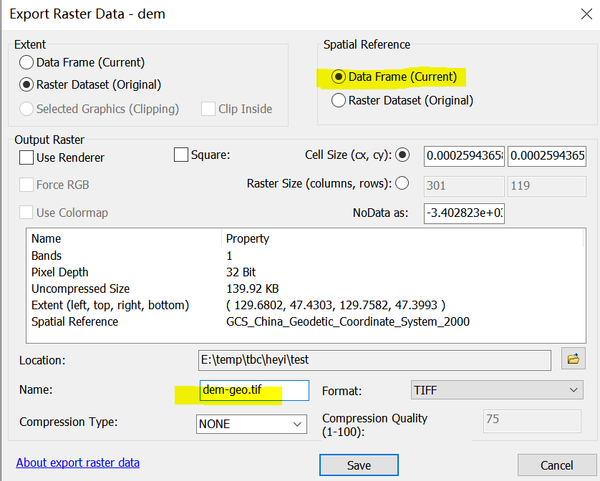
Task: Click the first Cell Size cx input box
Action: (x=464, y=156)
